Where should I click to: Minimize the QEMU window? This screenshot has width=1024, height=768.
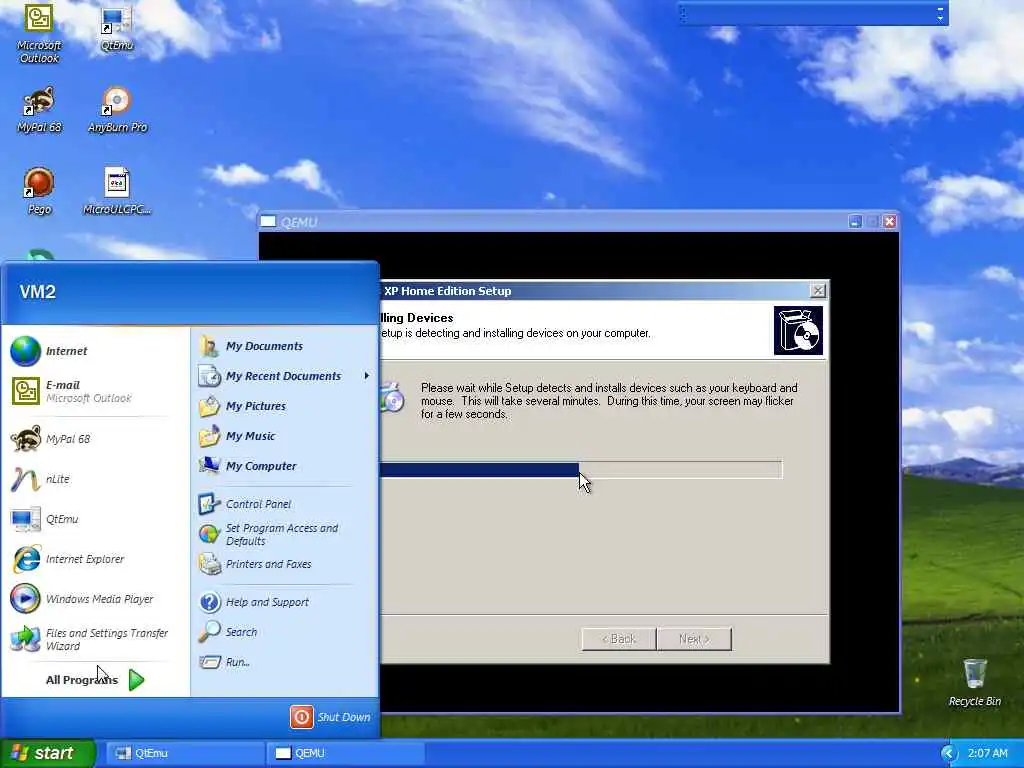point(855,222)
